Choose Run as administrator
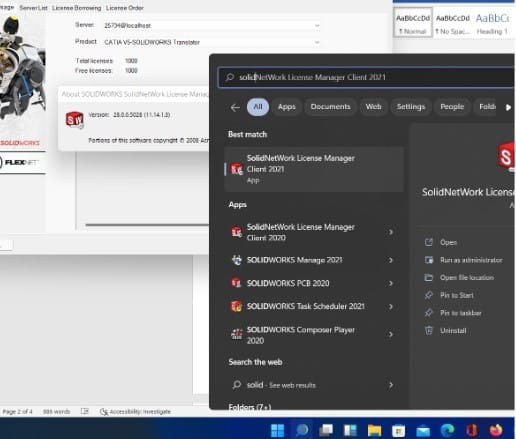 471,260
